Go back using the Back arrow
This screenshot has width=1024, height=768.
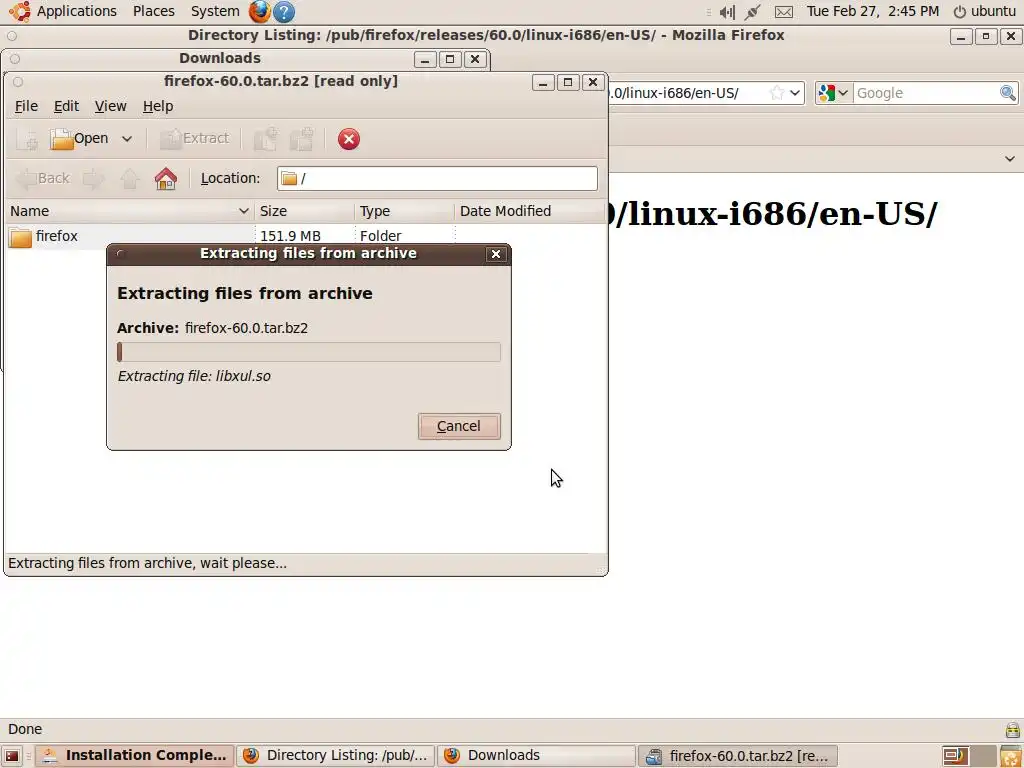tap(43, 178)
